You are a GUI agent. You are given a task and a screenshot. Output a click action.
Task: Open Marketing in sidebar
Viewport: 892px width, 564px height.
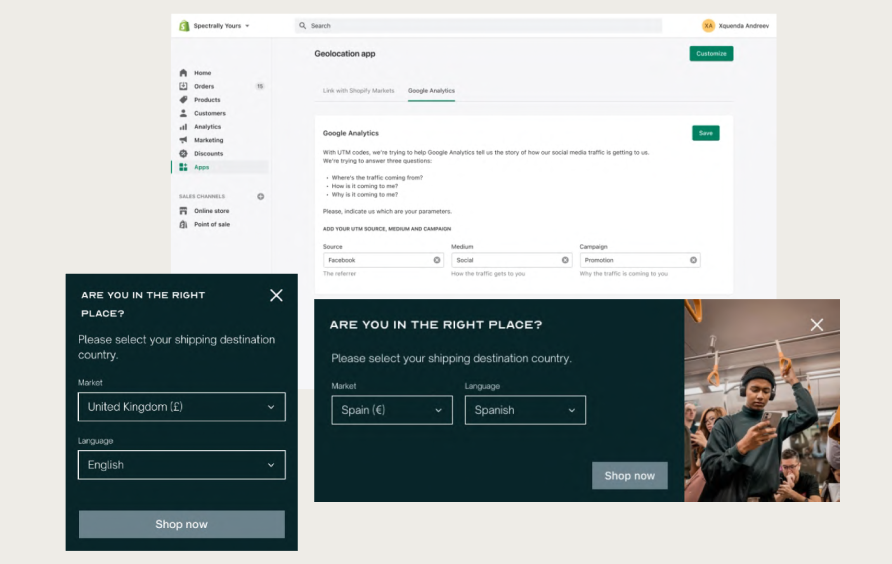tap(209, 140)
